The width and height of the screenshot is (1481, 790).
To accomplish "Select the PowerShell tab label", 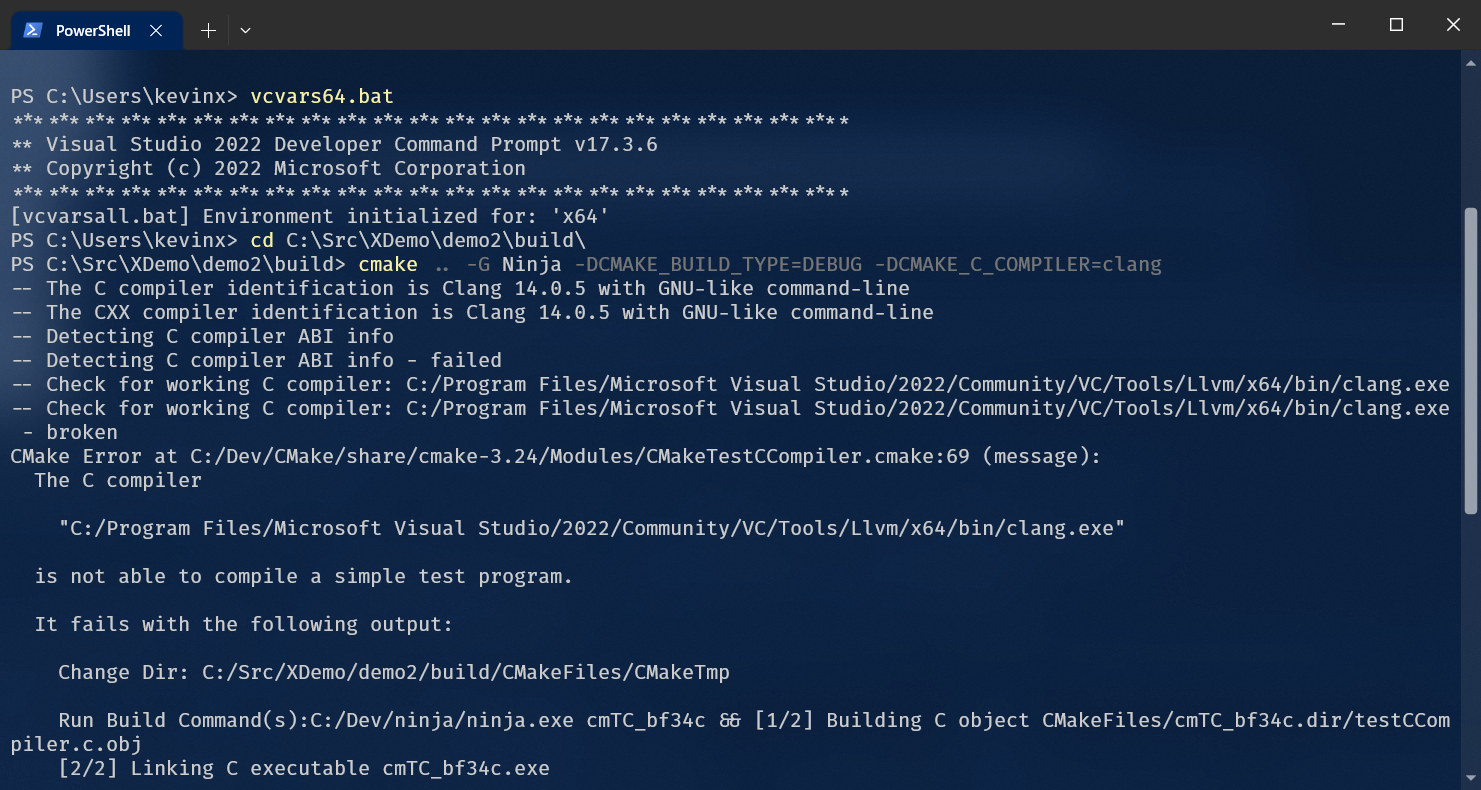I will (93, 30).
